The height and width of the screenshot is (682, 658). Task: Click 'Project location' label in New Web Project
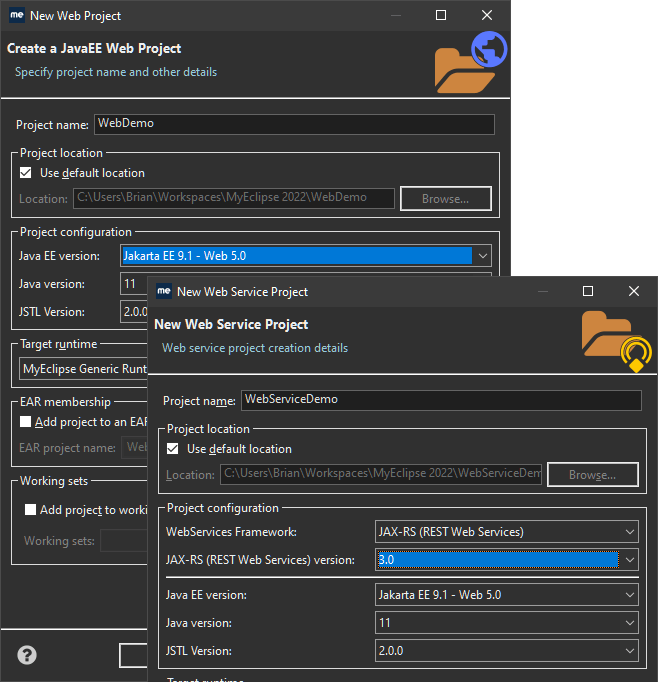coord(61,153)
